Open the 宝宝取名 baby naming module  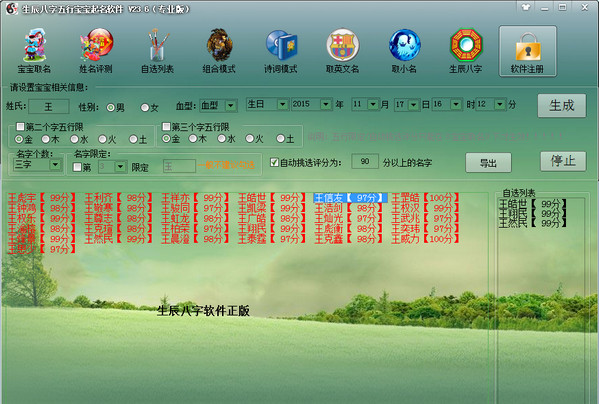coord(34,50)
